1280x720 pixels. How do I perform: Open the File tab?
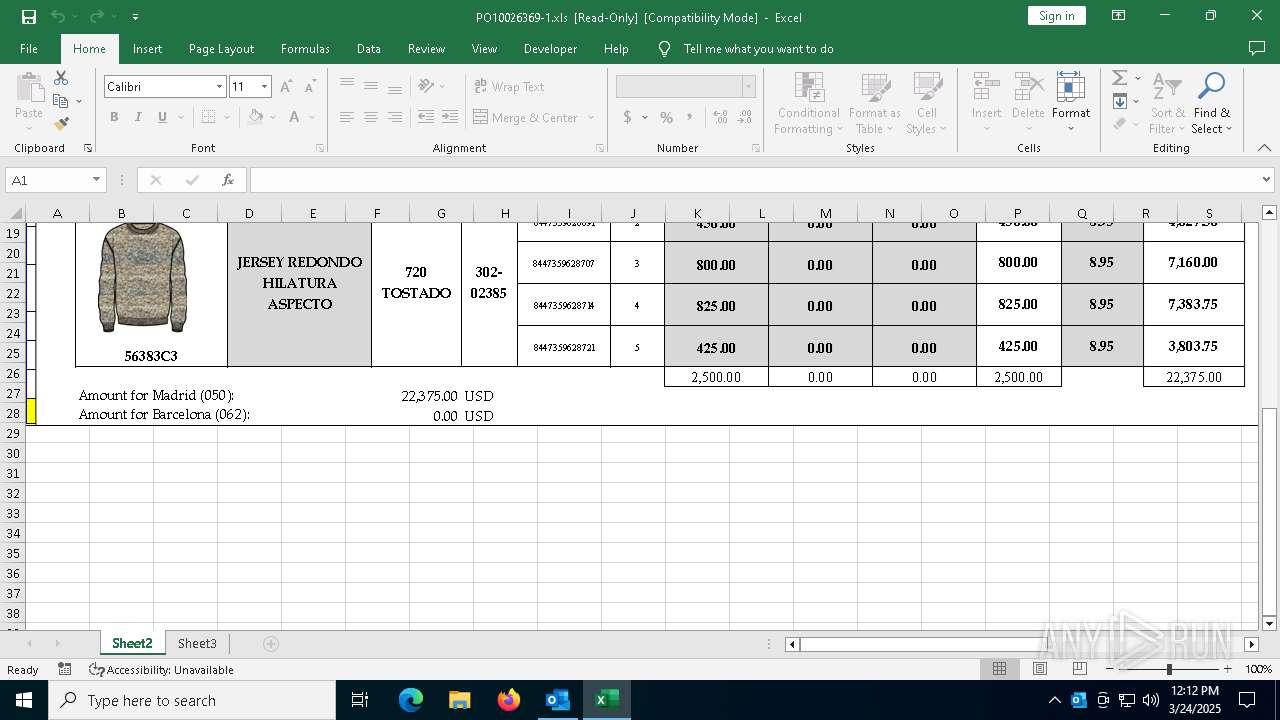(29, 48)
